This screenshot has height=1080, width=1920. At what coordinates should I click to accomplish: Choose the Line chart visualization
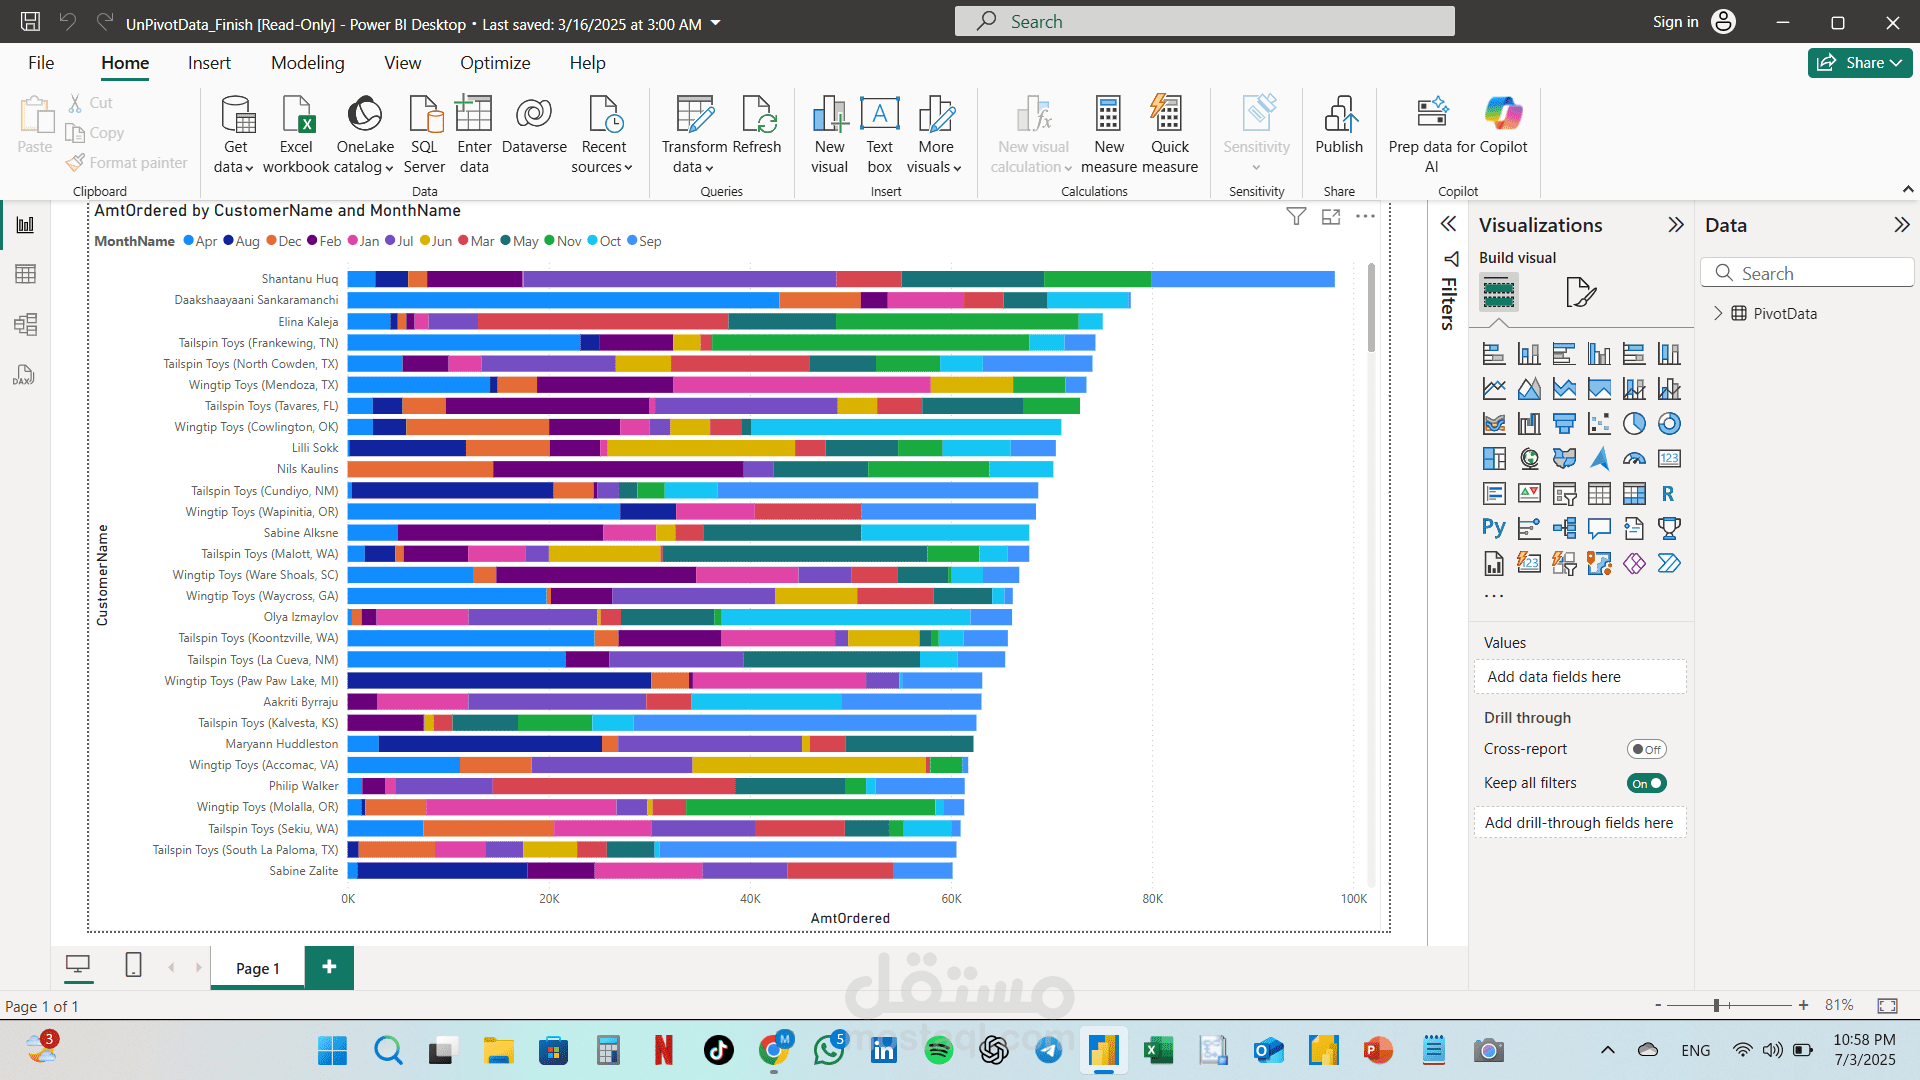click(1494, 389)
